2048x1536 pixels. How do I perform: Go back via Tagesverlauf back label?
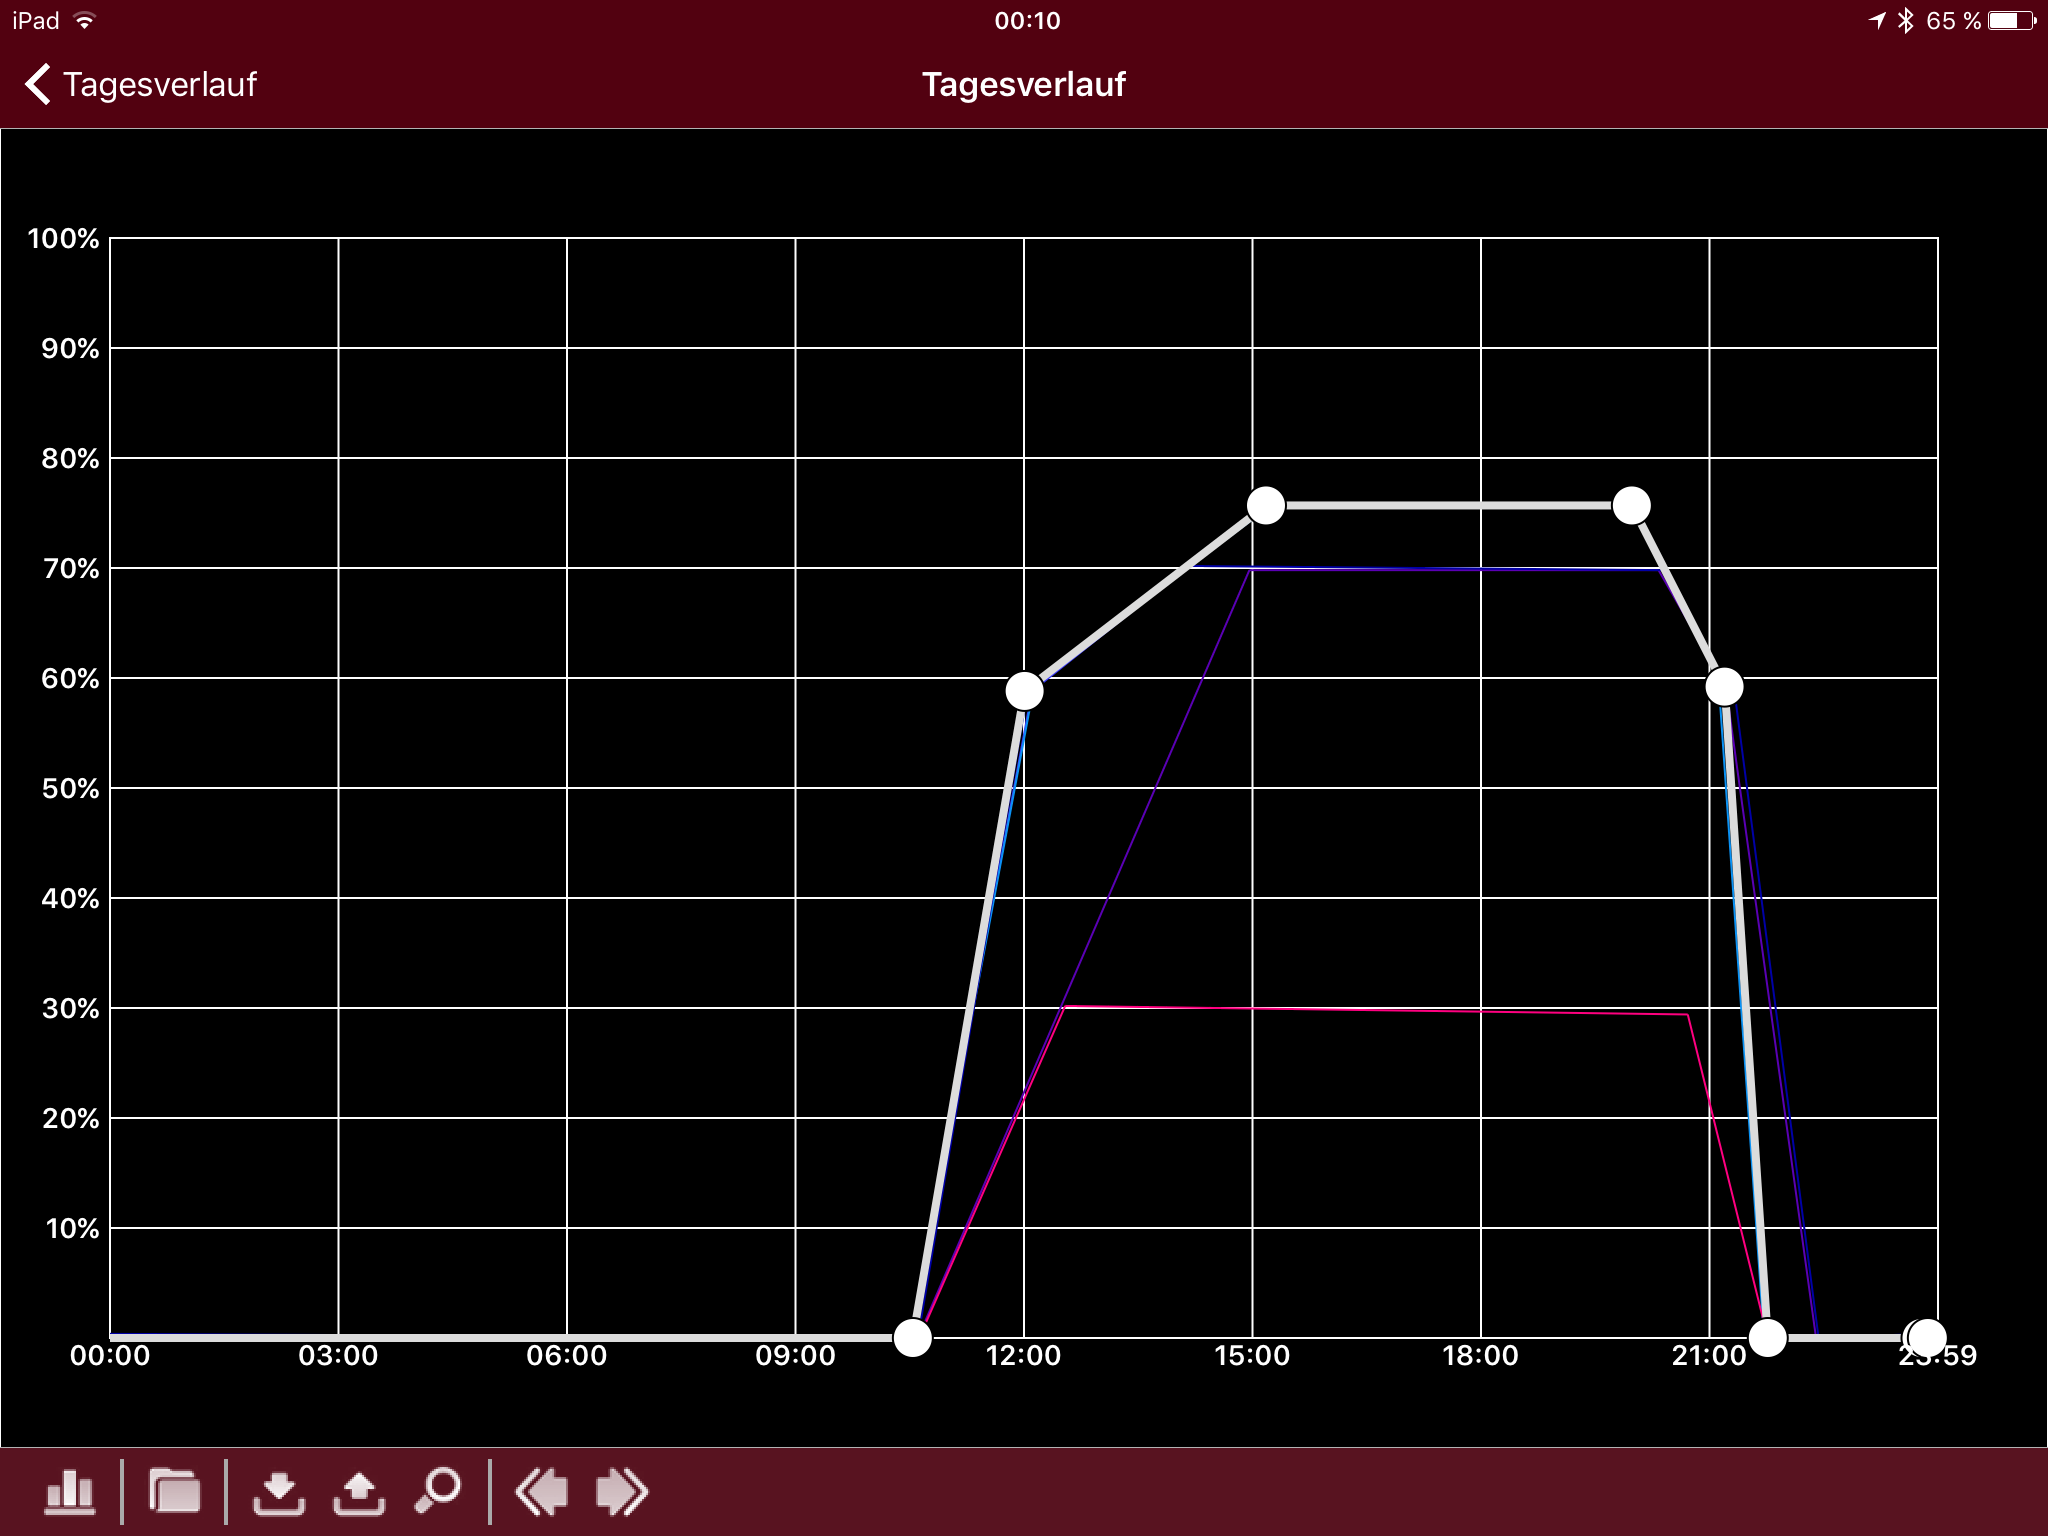click(x=159, y=84)
